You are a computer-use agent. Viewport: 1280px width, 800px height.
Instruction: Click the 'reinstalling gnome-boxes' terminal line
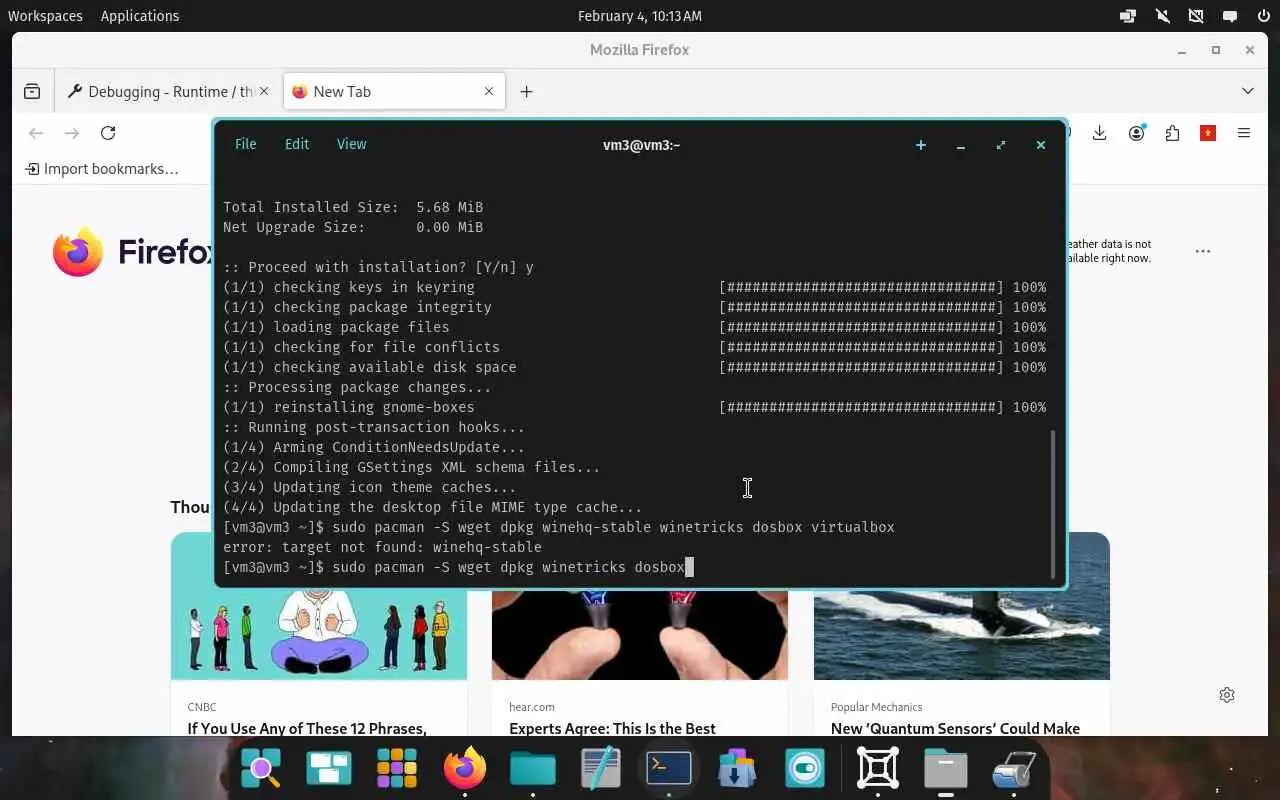point(634,407)
